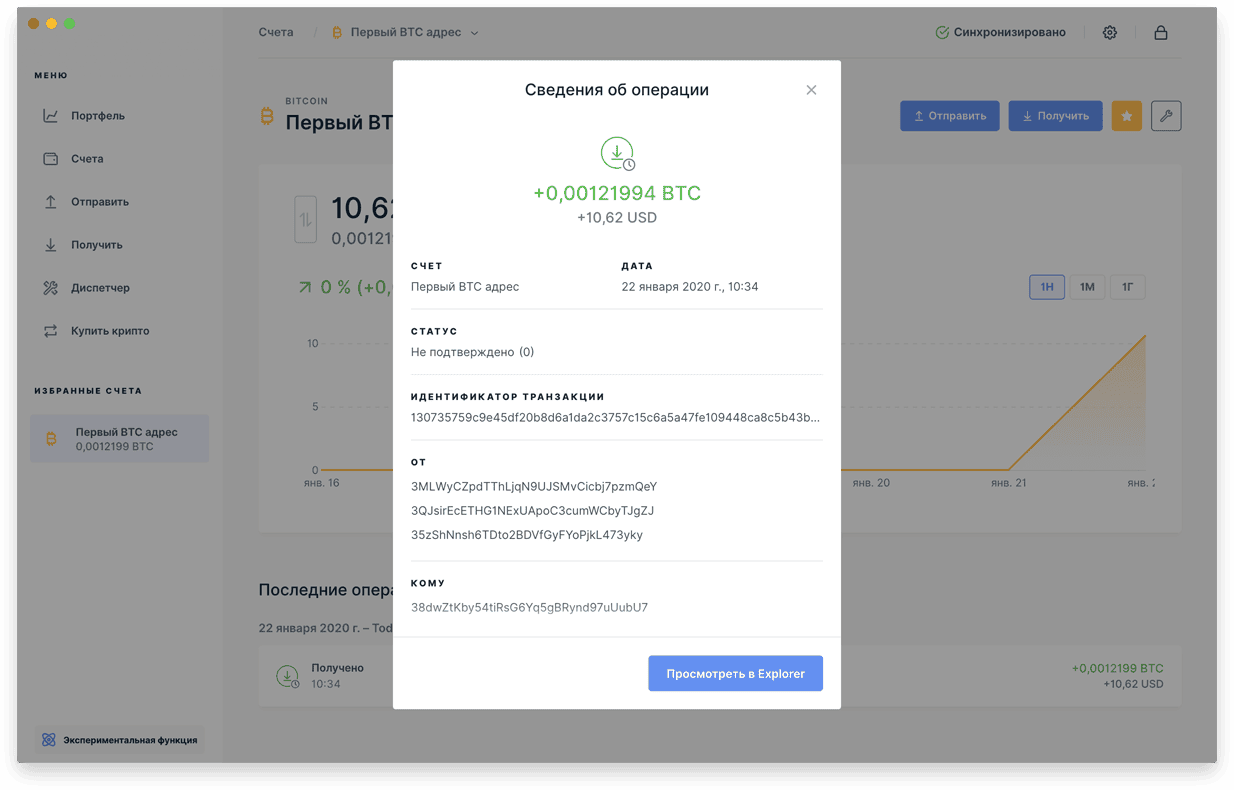Image resolution: width=1234 pixels, height=790 pixels.
Task: Click the macOS green maximize window button
Action: tap(70, 23)
